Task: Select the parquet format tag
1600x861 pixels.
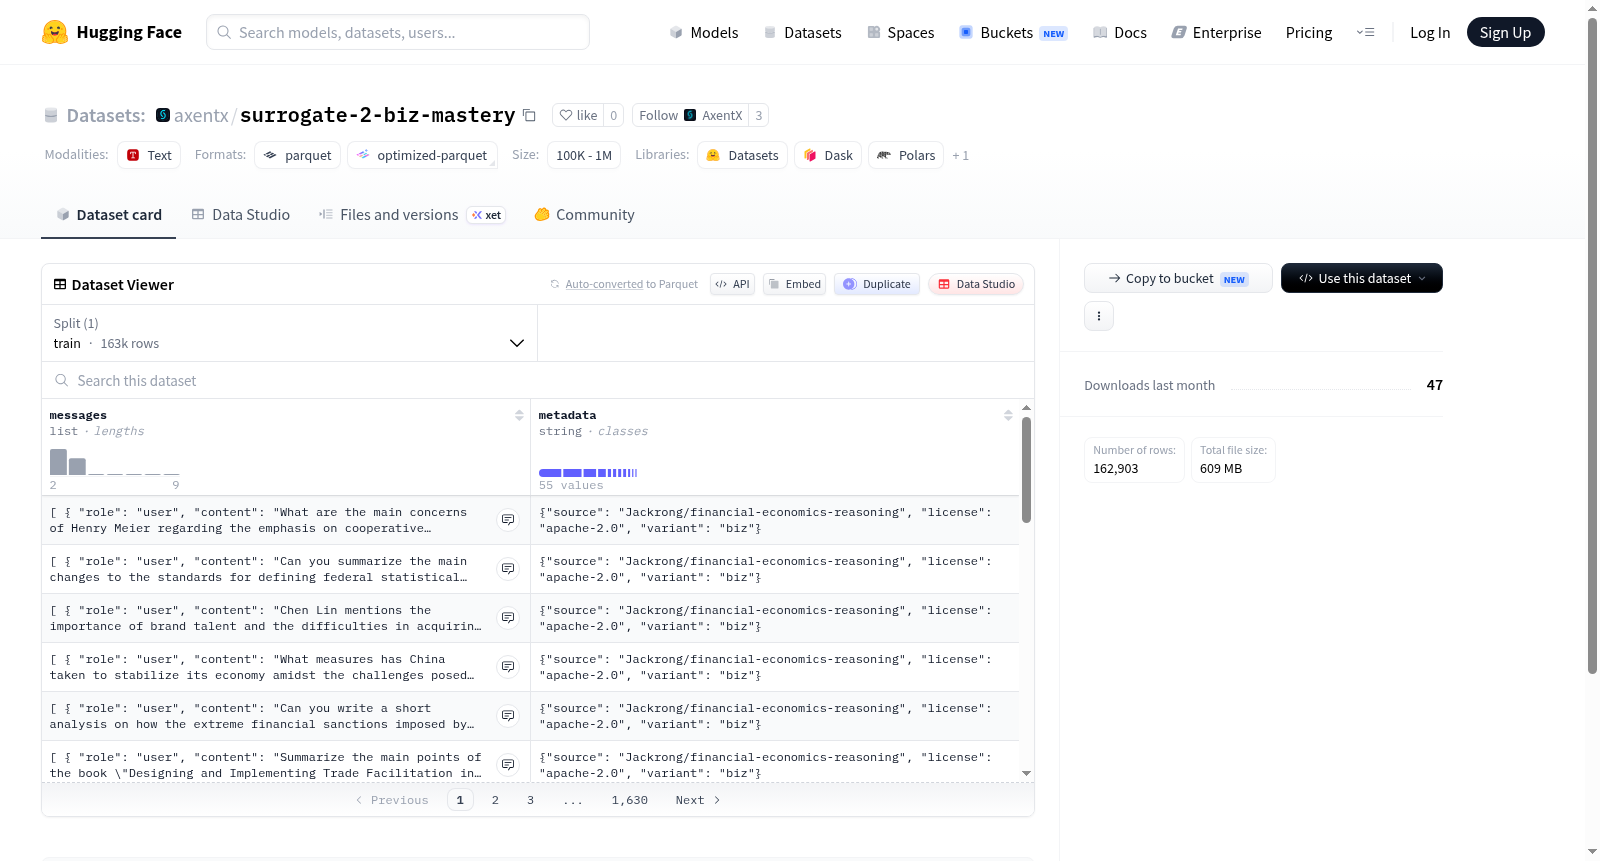Action: coord(298,155)
